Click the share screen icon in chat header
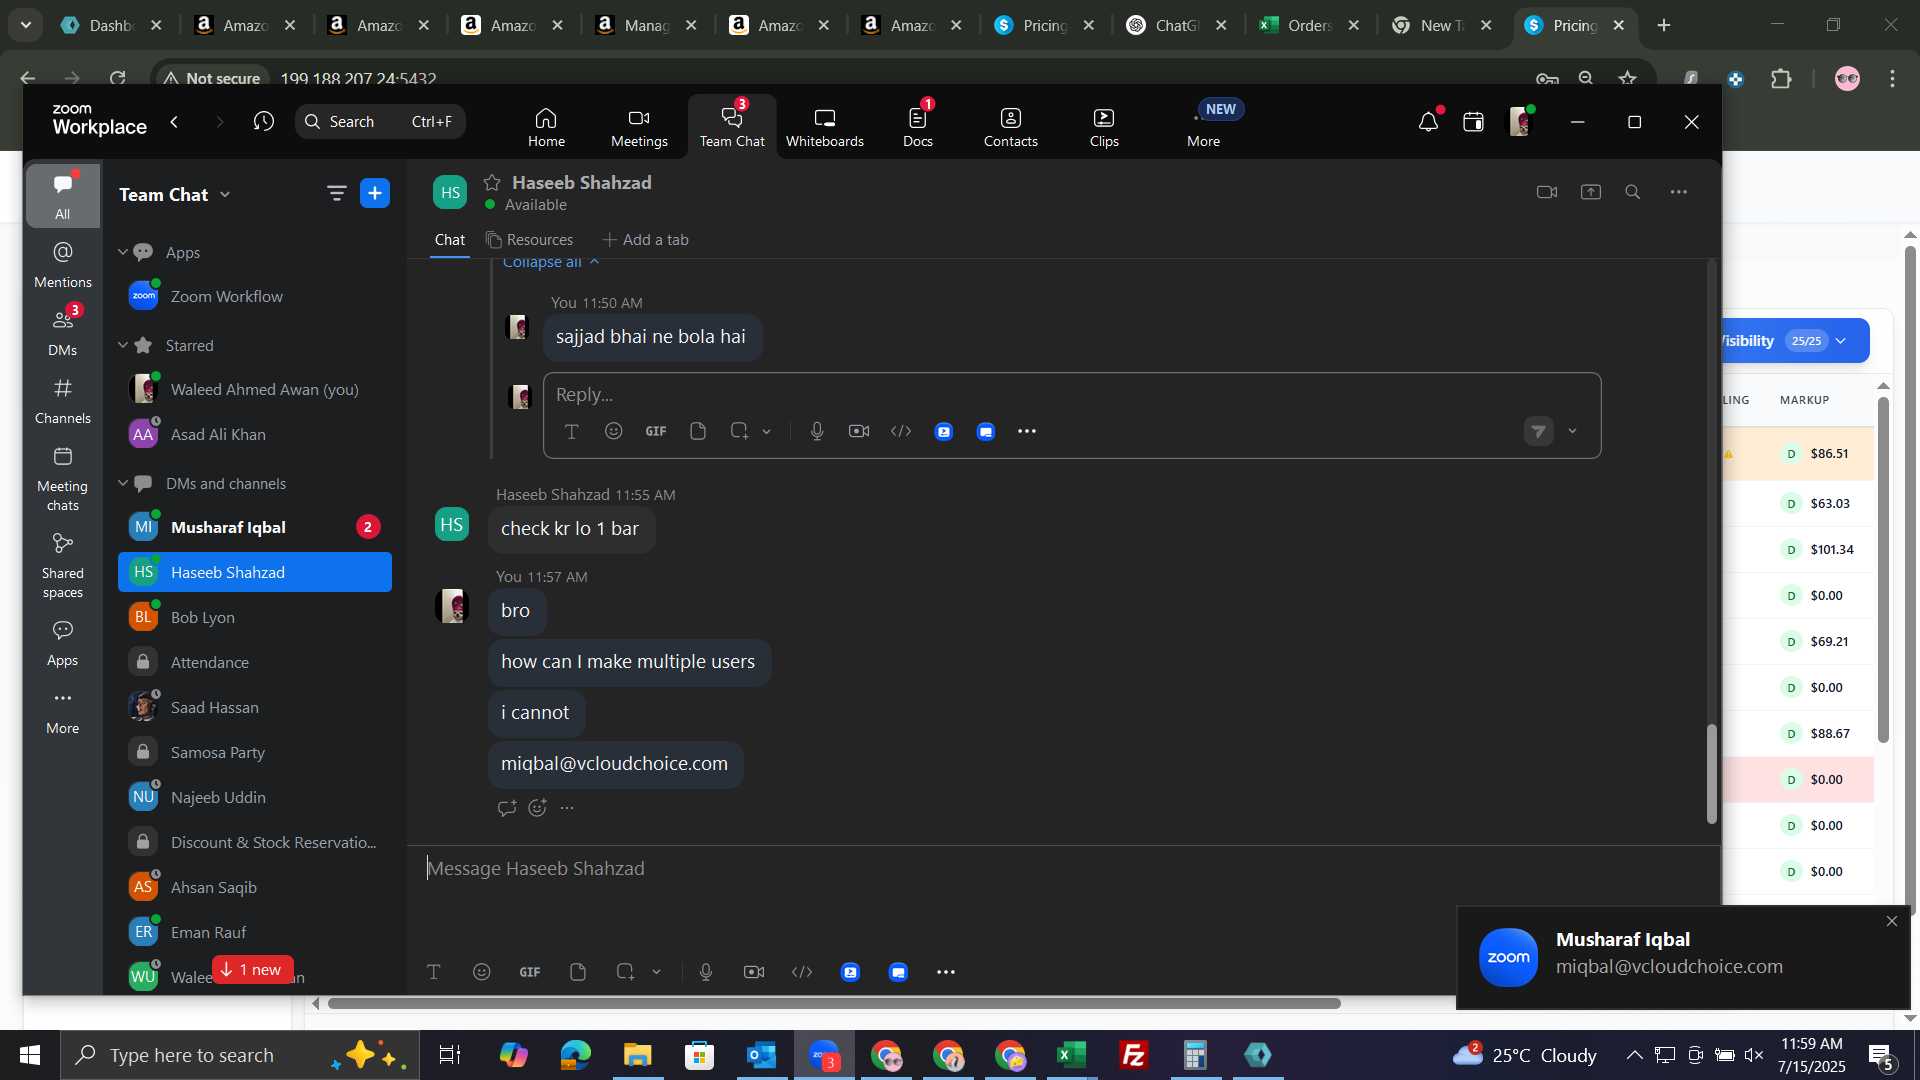This screenshot has width=1920, height=1080. click(x=1591, y=192)
